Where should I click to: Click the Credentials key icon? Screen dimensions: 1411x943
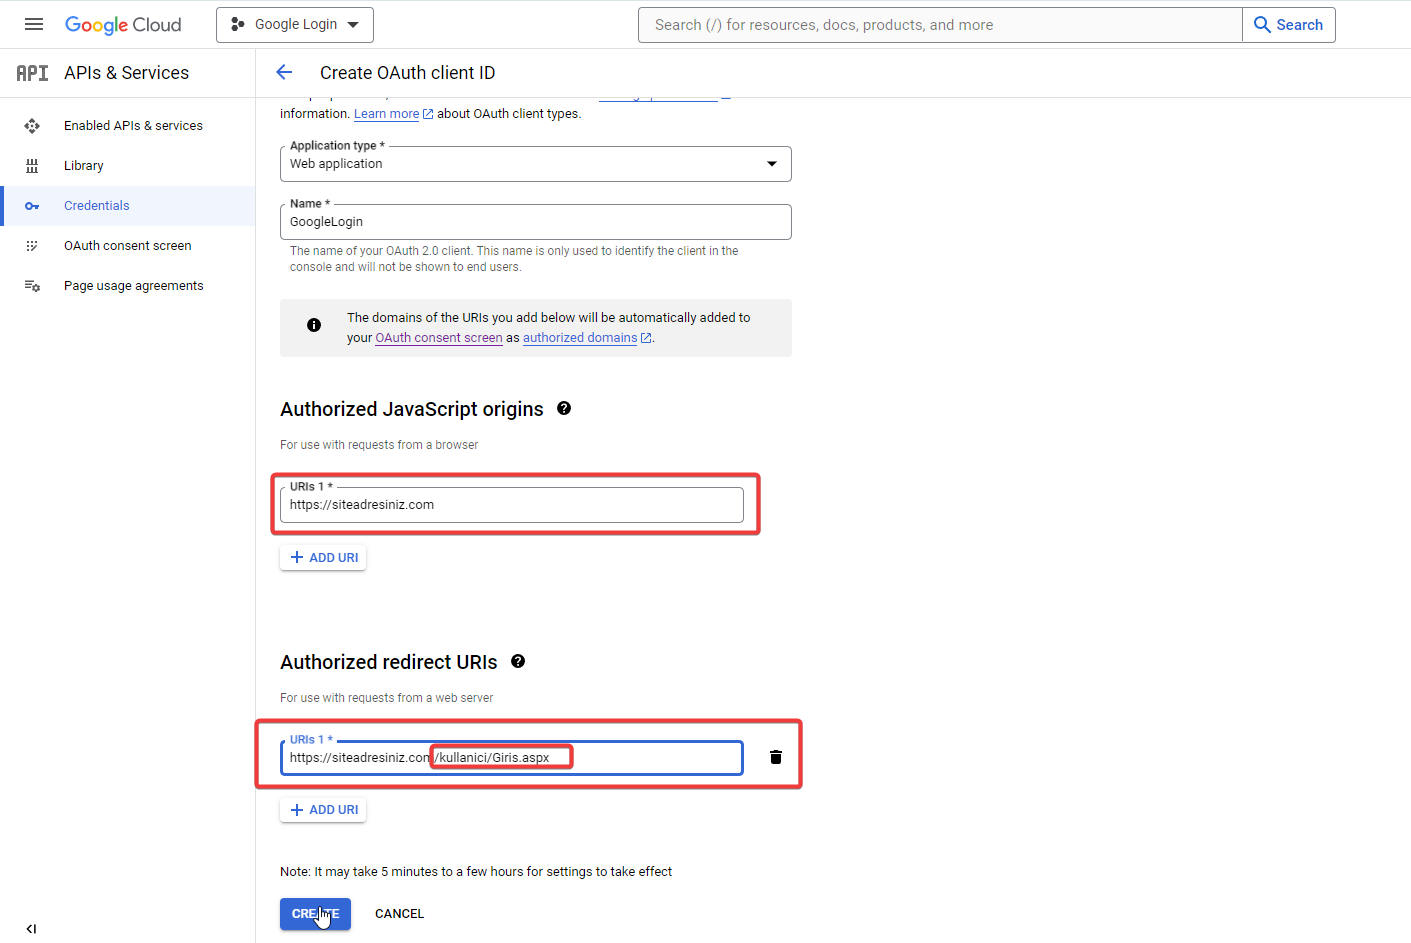point(32,206)
